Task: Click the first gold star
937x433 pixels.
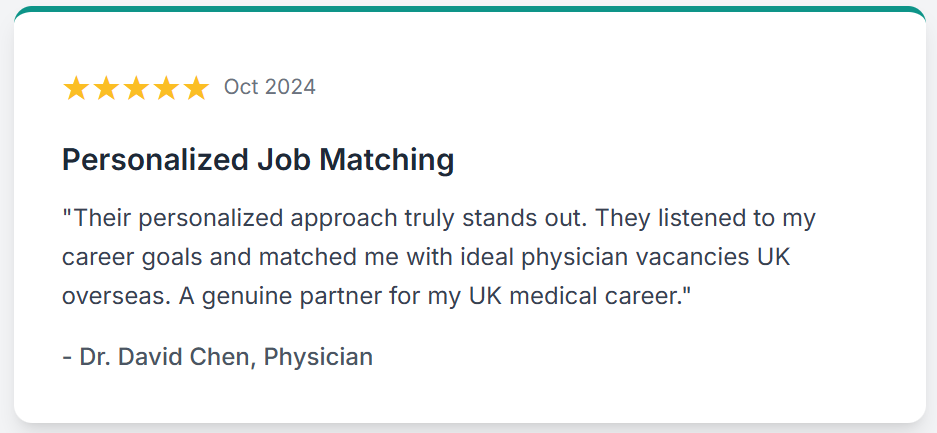Action: click(x=76, y=88)
